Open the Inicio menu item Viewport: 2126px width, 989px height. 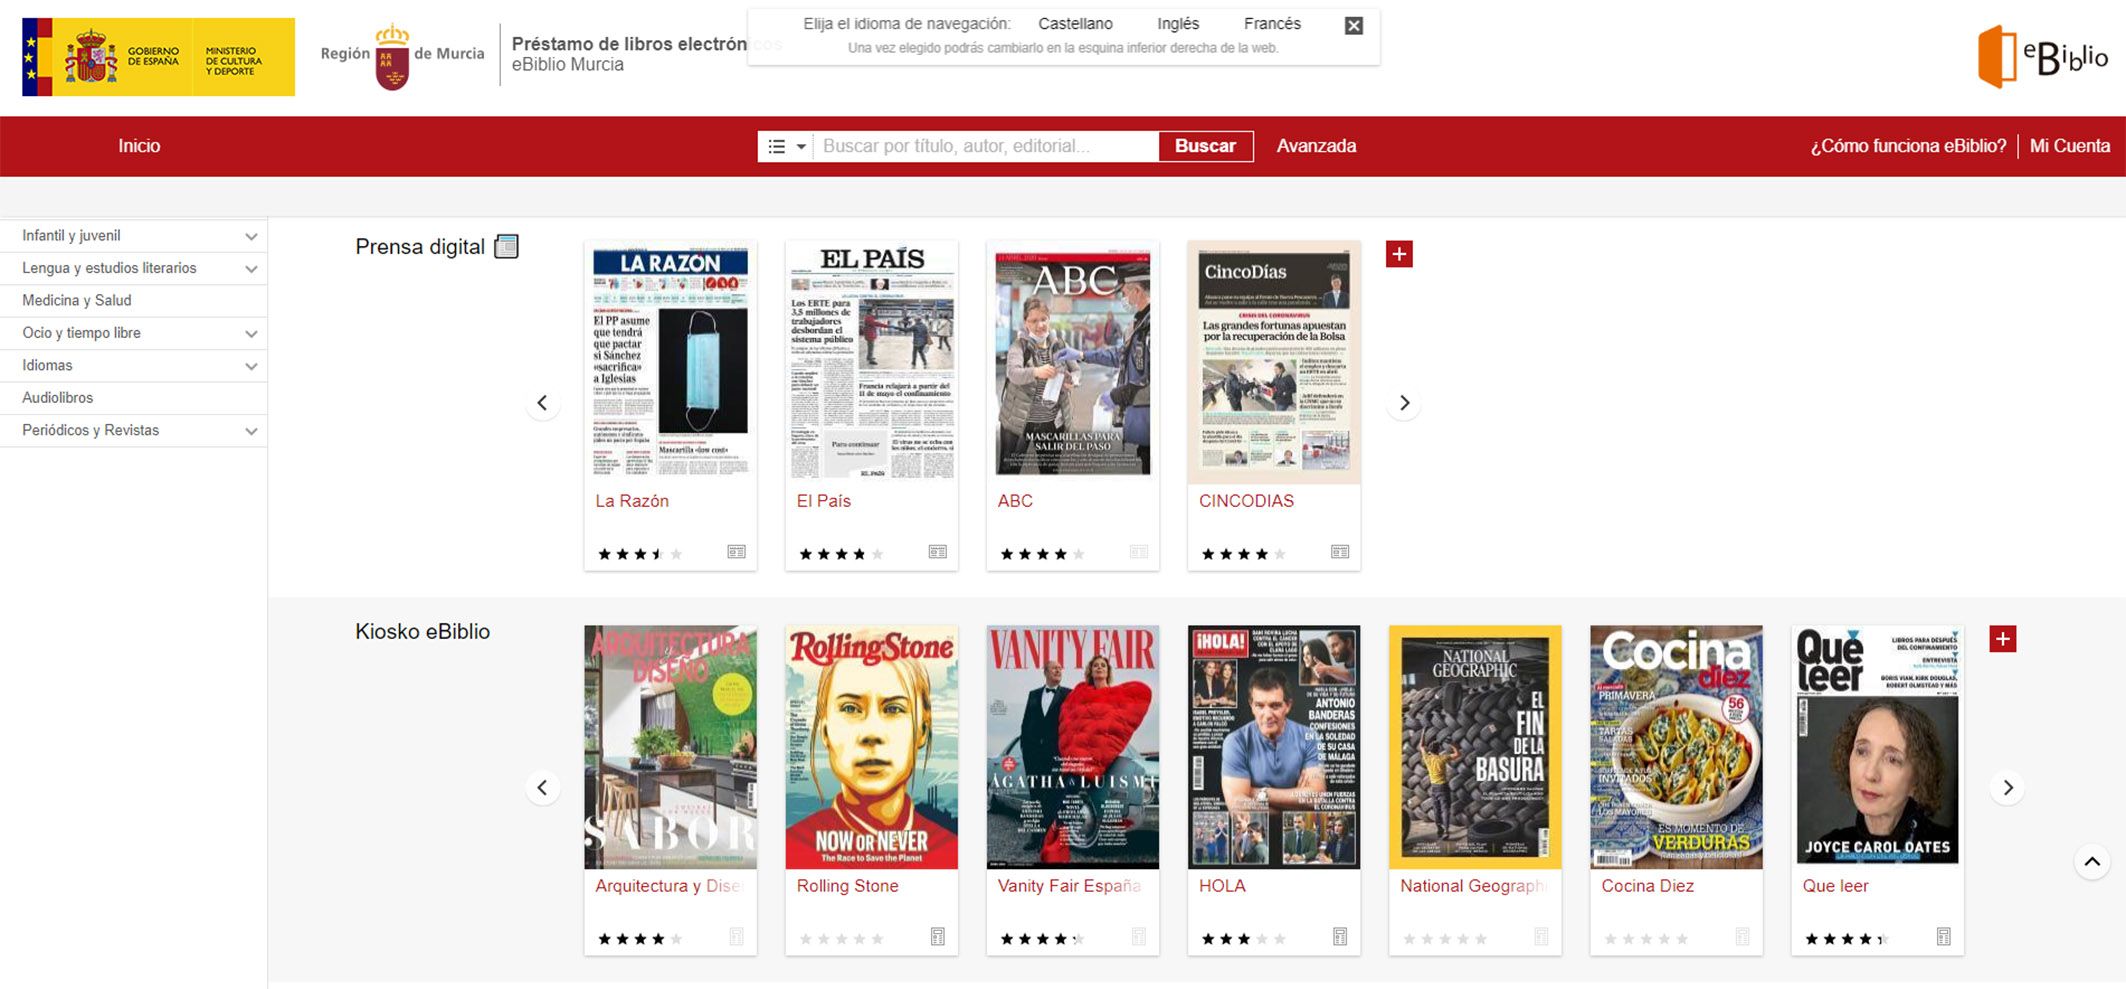tap(139, 146)
